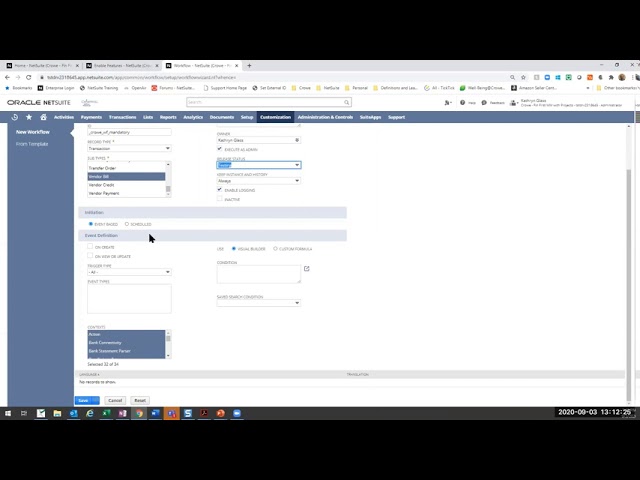Screen dimensions: 640x480
Task: Open Microsoft Teams from the taskbar
Action: [171, 413]
